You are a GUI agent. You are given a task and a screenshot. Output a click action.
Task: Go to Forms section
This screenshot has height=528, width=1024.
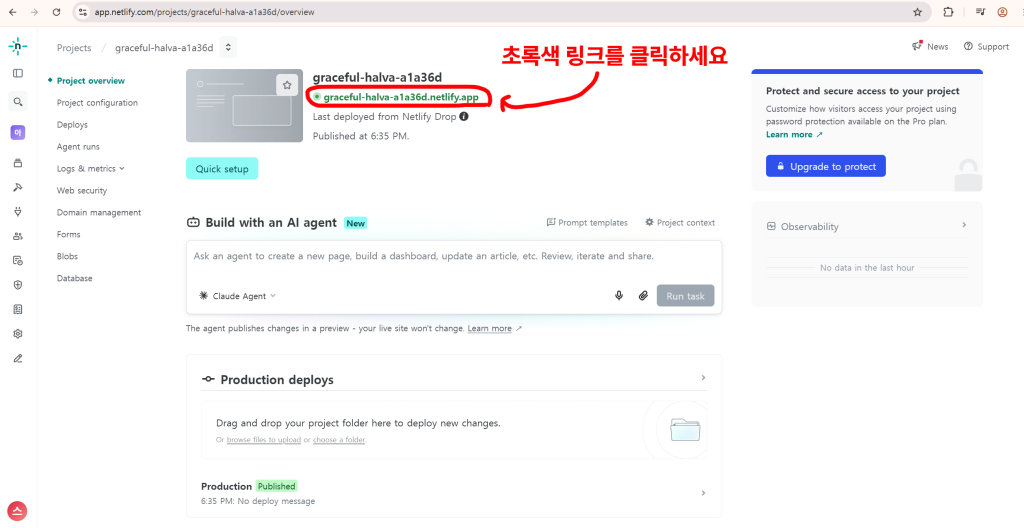pyautogui.click(x=69, y=234)
